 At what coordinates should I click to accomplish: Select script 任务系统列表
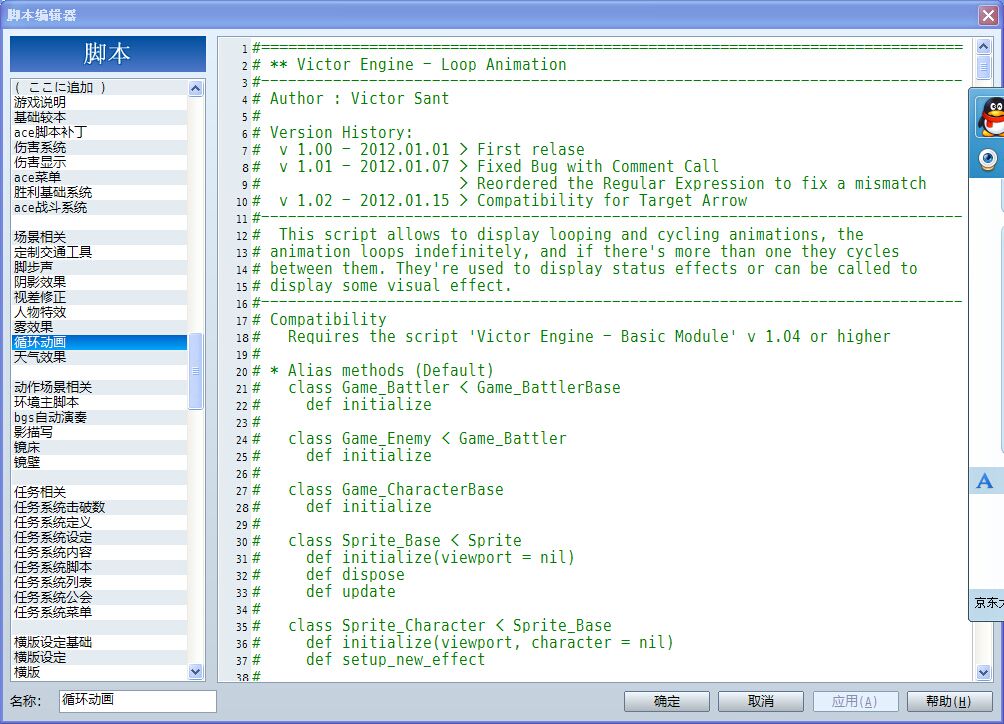coord(100,582)
